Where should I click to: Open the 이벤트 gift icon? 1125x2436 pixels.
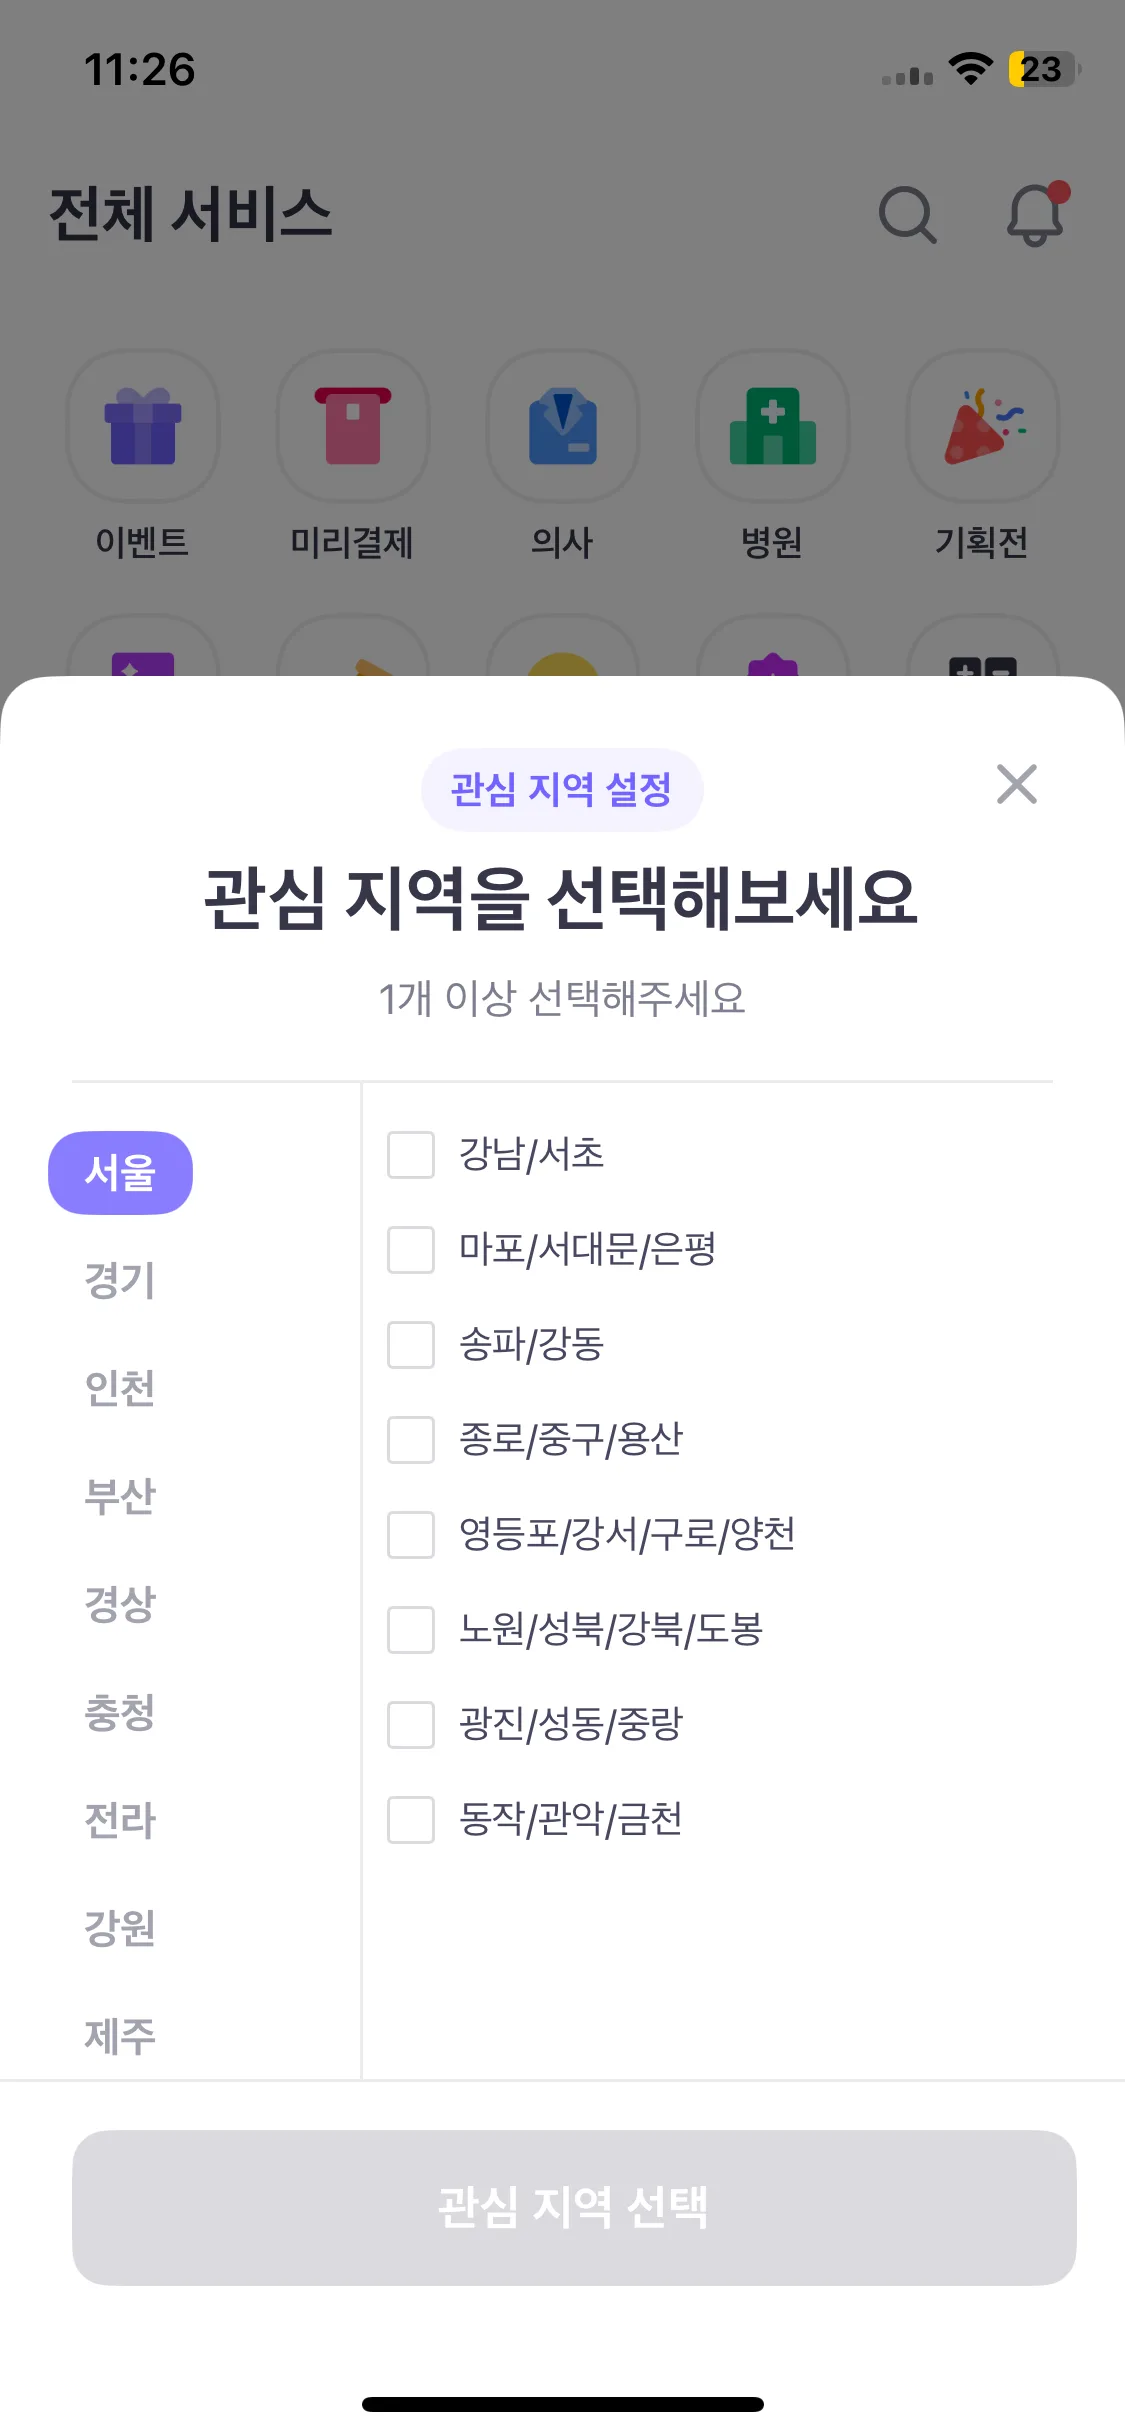[143, 426]
